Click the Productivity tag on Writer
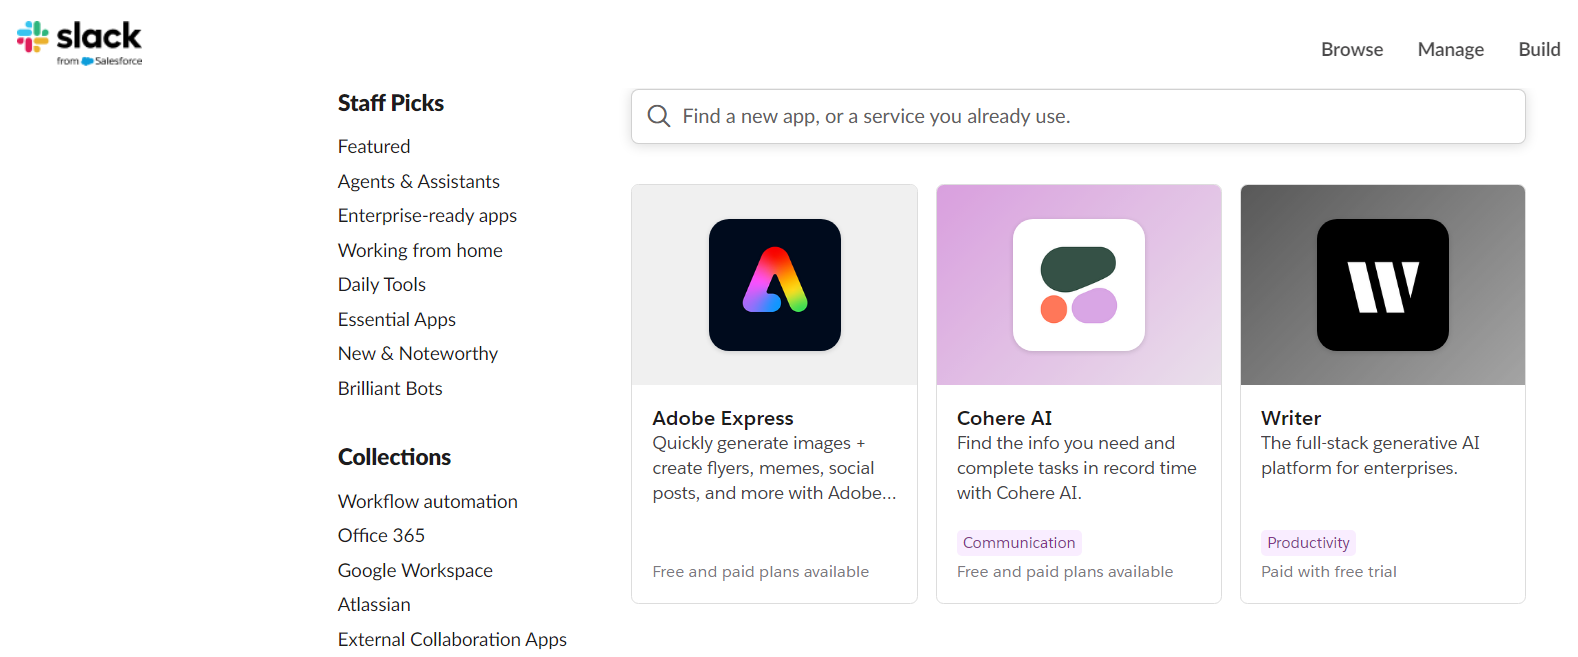This screenshot has width=1578, height=657. (1307, 543)
